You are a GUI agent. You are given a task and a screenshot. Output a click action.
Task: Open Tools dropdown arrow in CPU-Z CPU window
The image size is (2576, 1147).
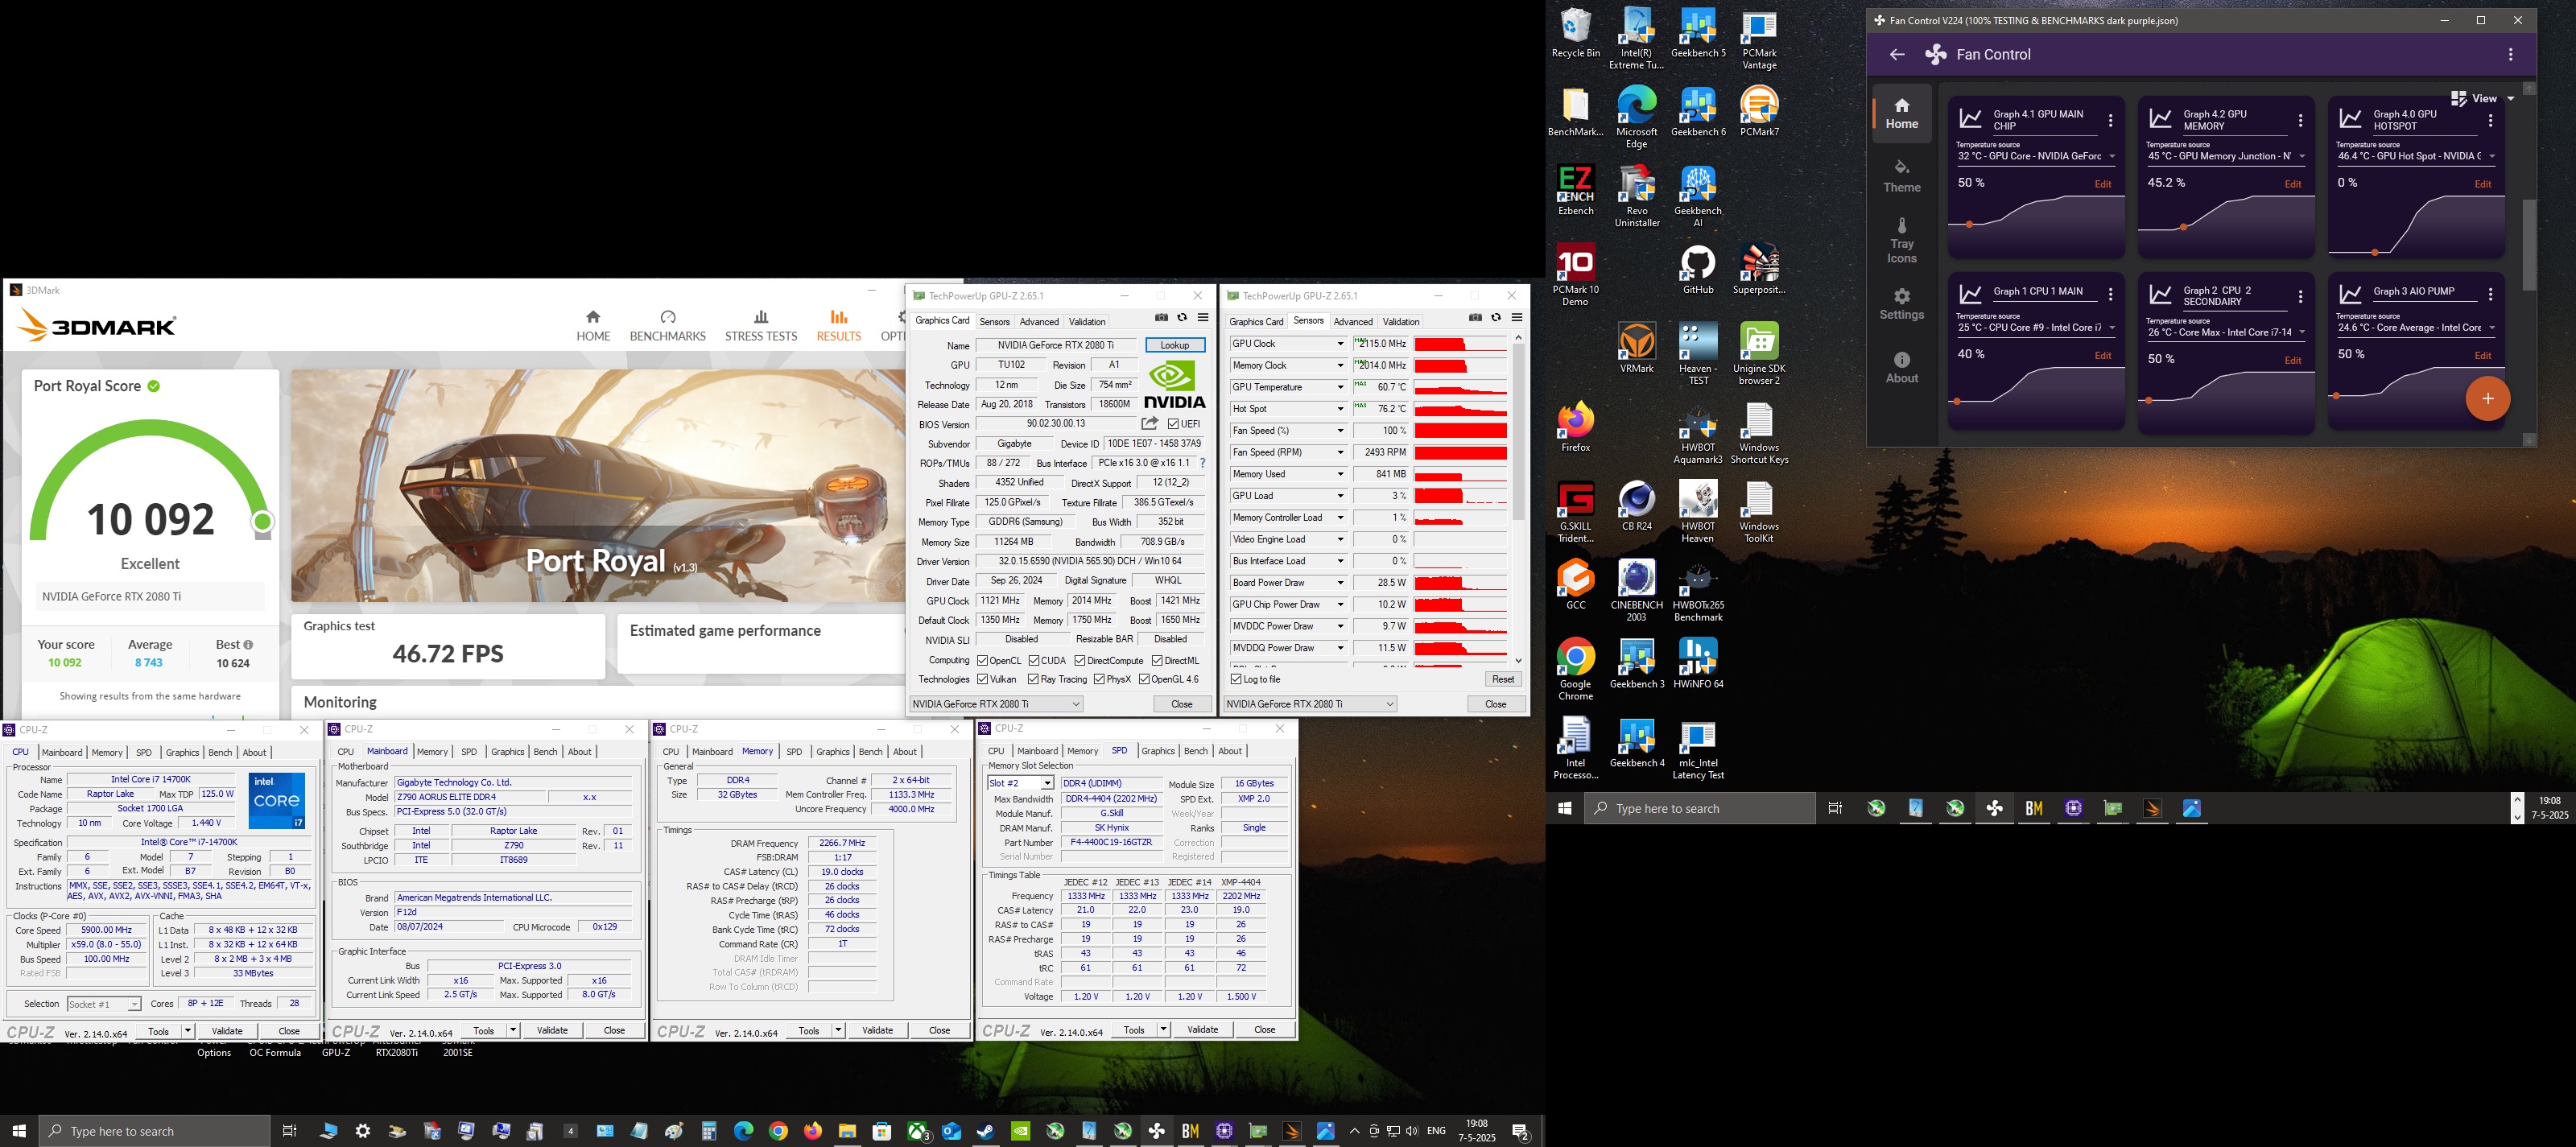(187, 1031)
